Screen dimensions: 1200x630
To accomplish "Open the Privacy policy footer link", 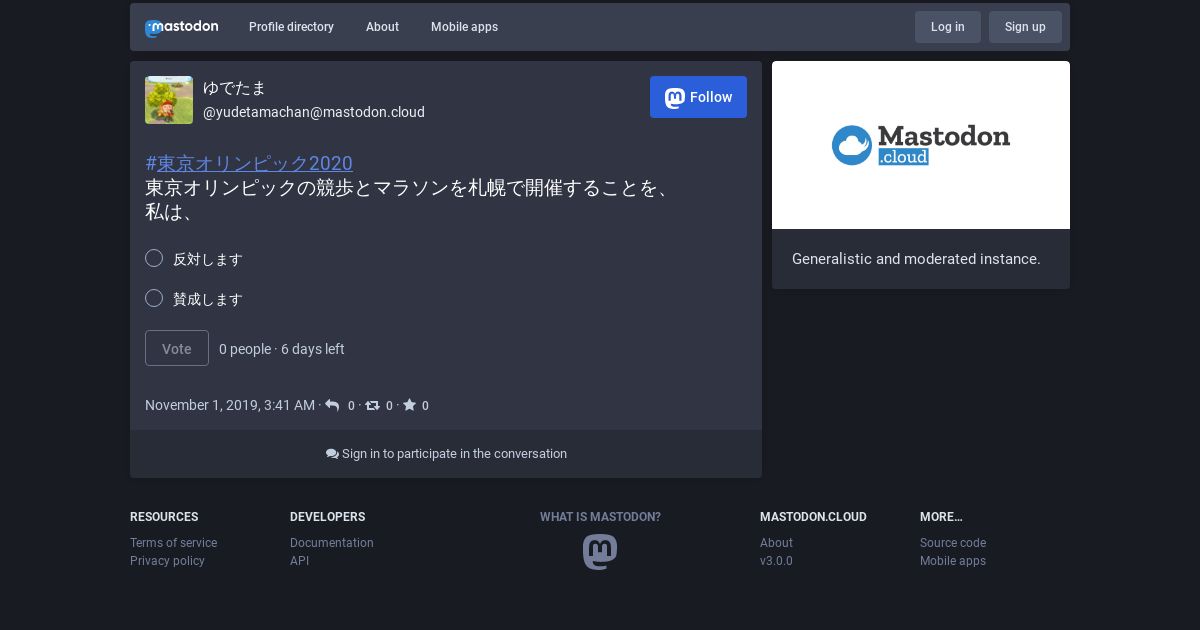I will (x=167, y=561).
